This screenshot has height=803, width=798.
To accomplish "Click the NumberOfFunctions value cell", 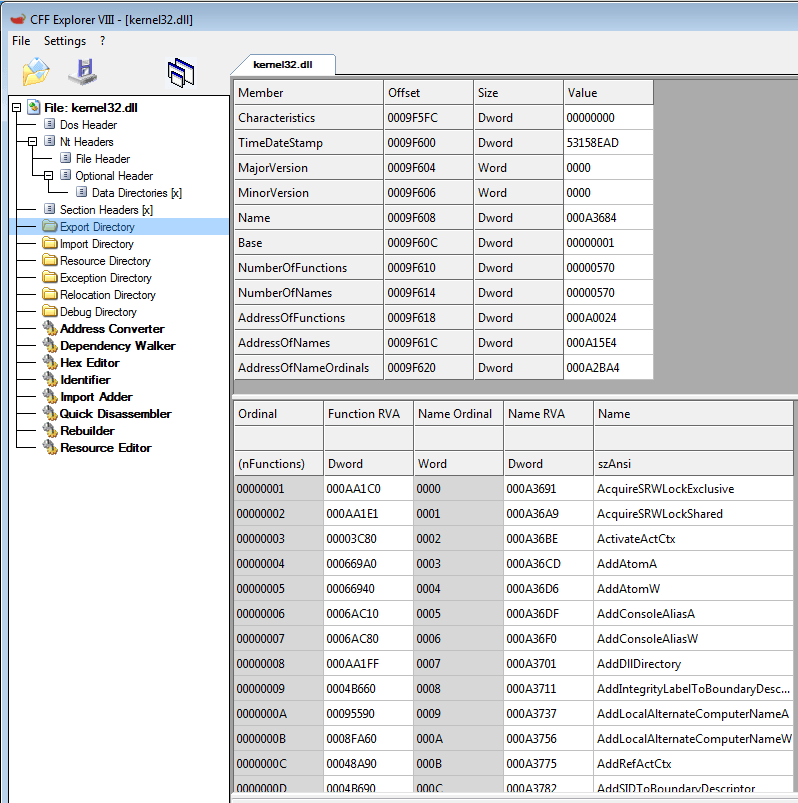I will (608, 268).
